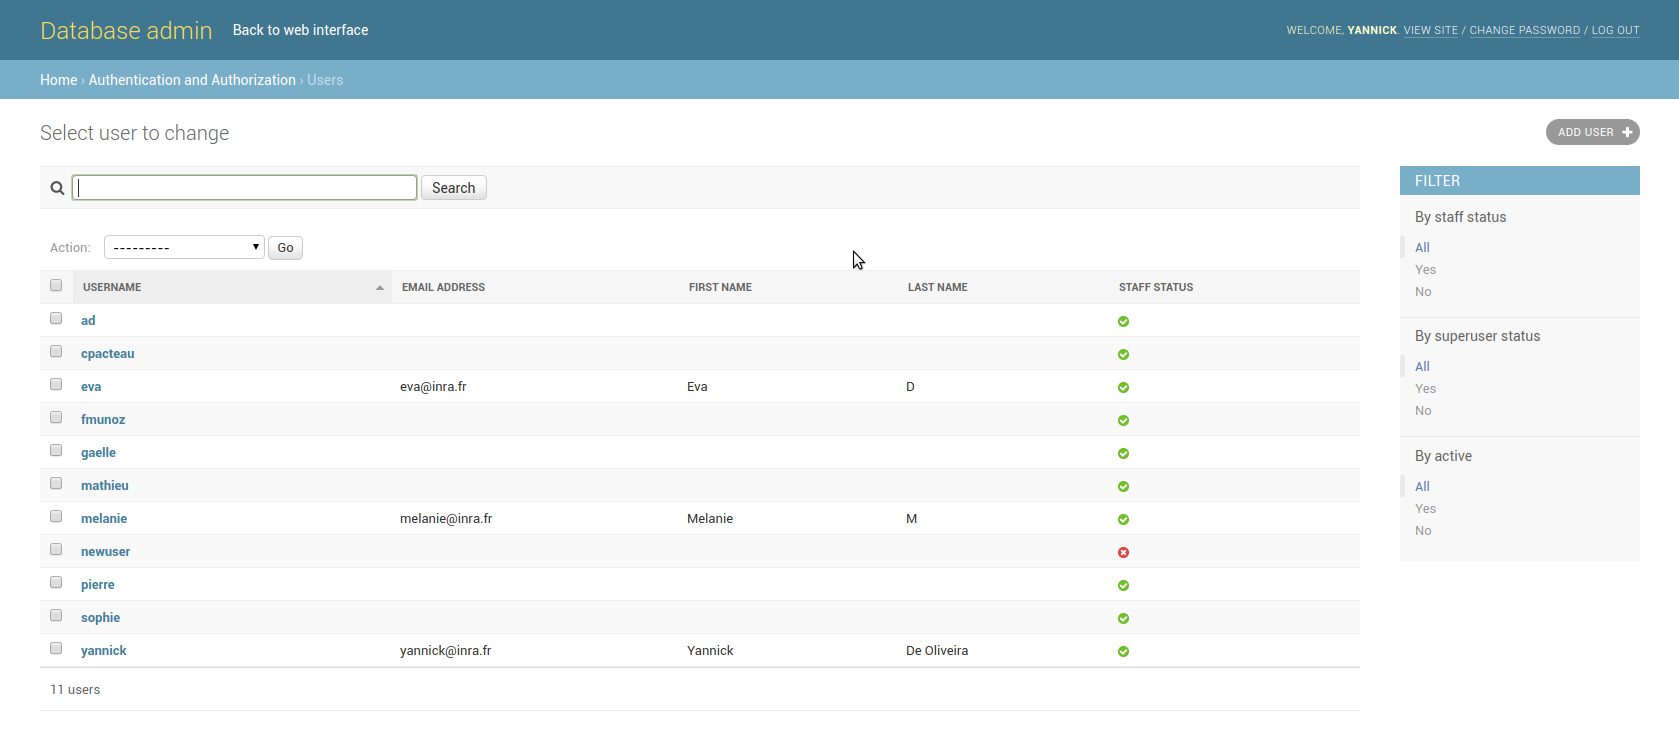The image size is (1679, 738).
Task: Check the box for user fmunoz
Action: pos(56,417)
